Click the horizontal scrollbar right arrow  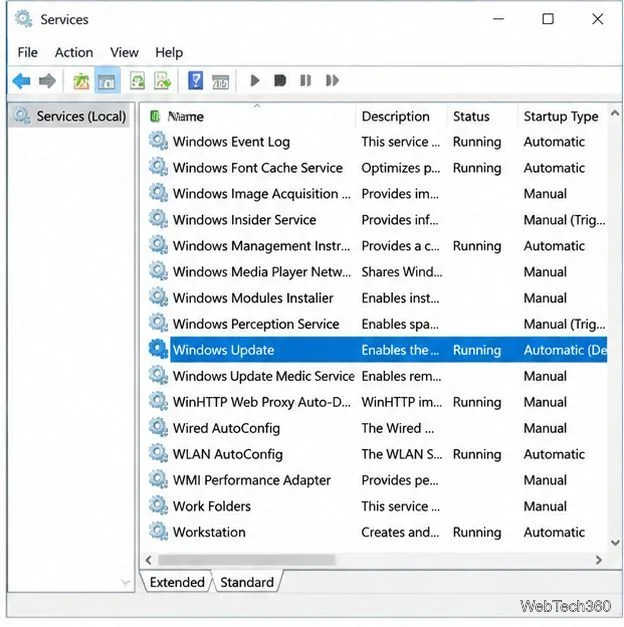[x=599, y=560]
